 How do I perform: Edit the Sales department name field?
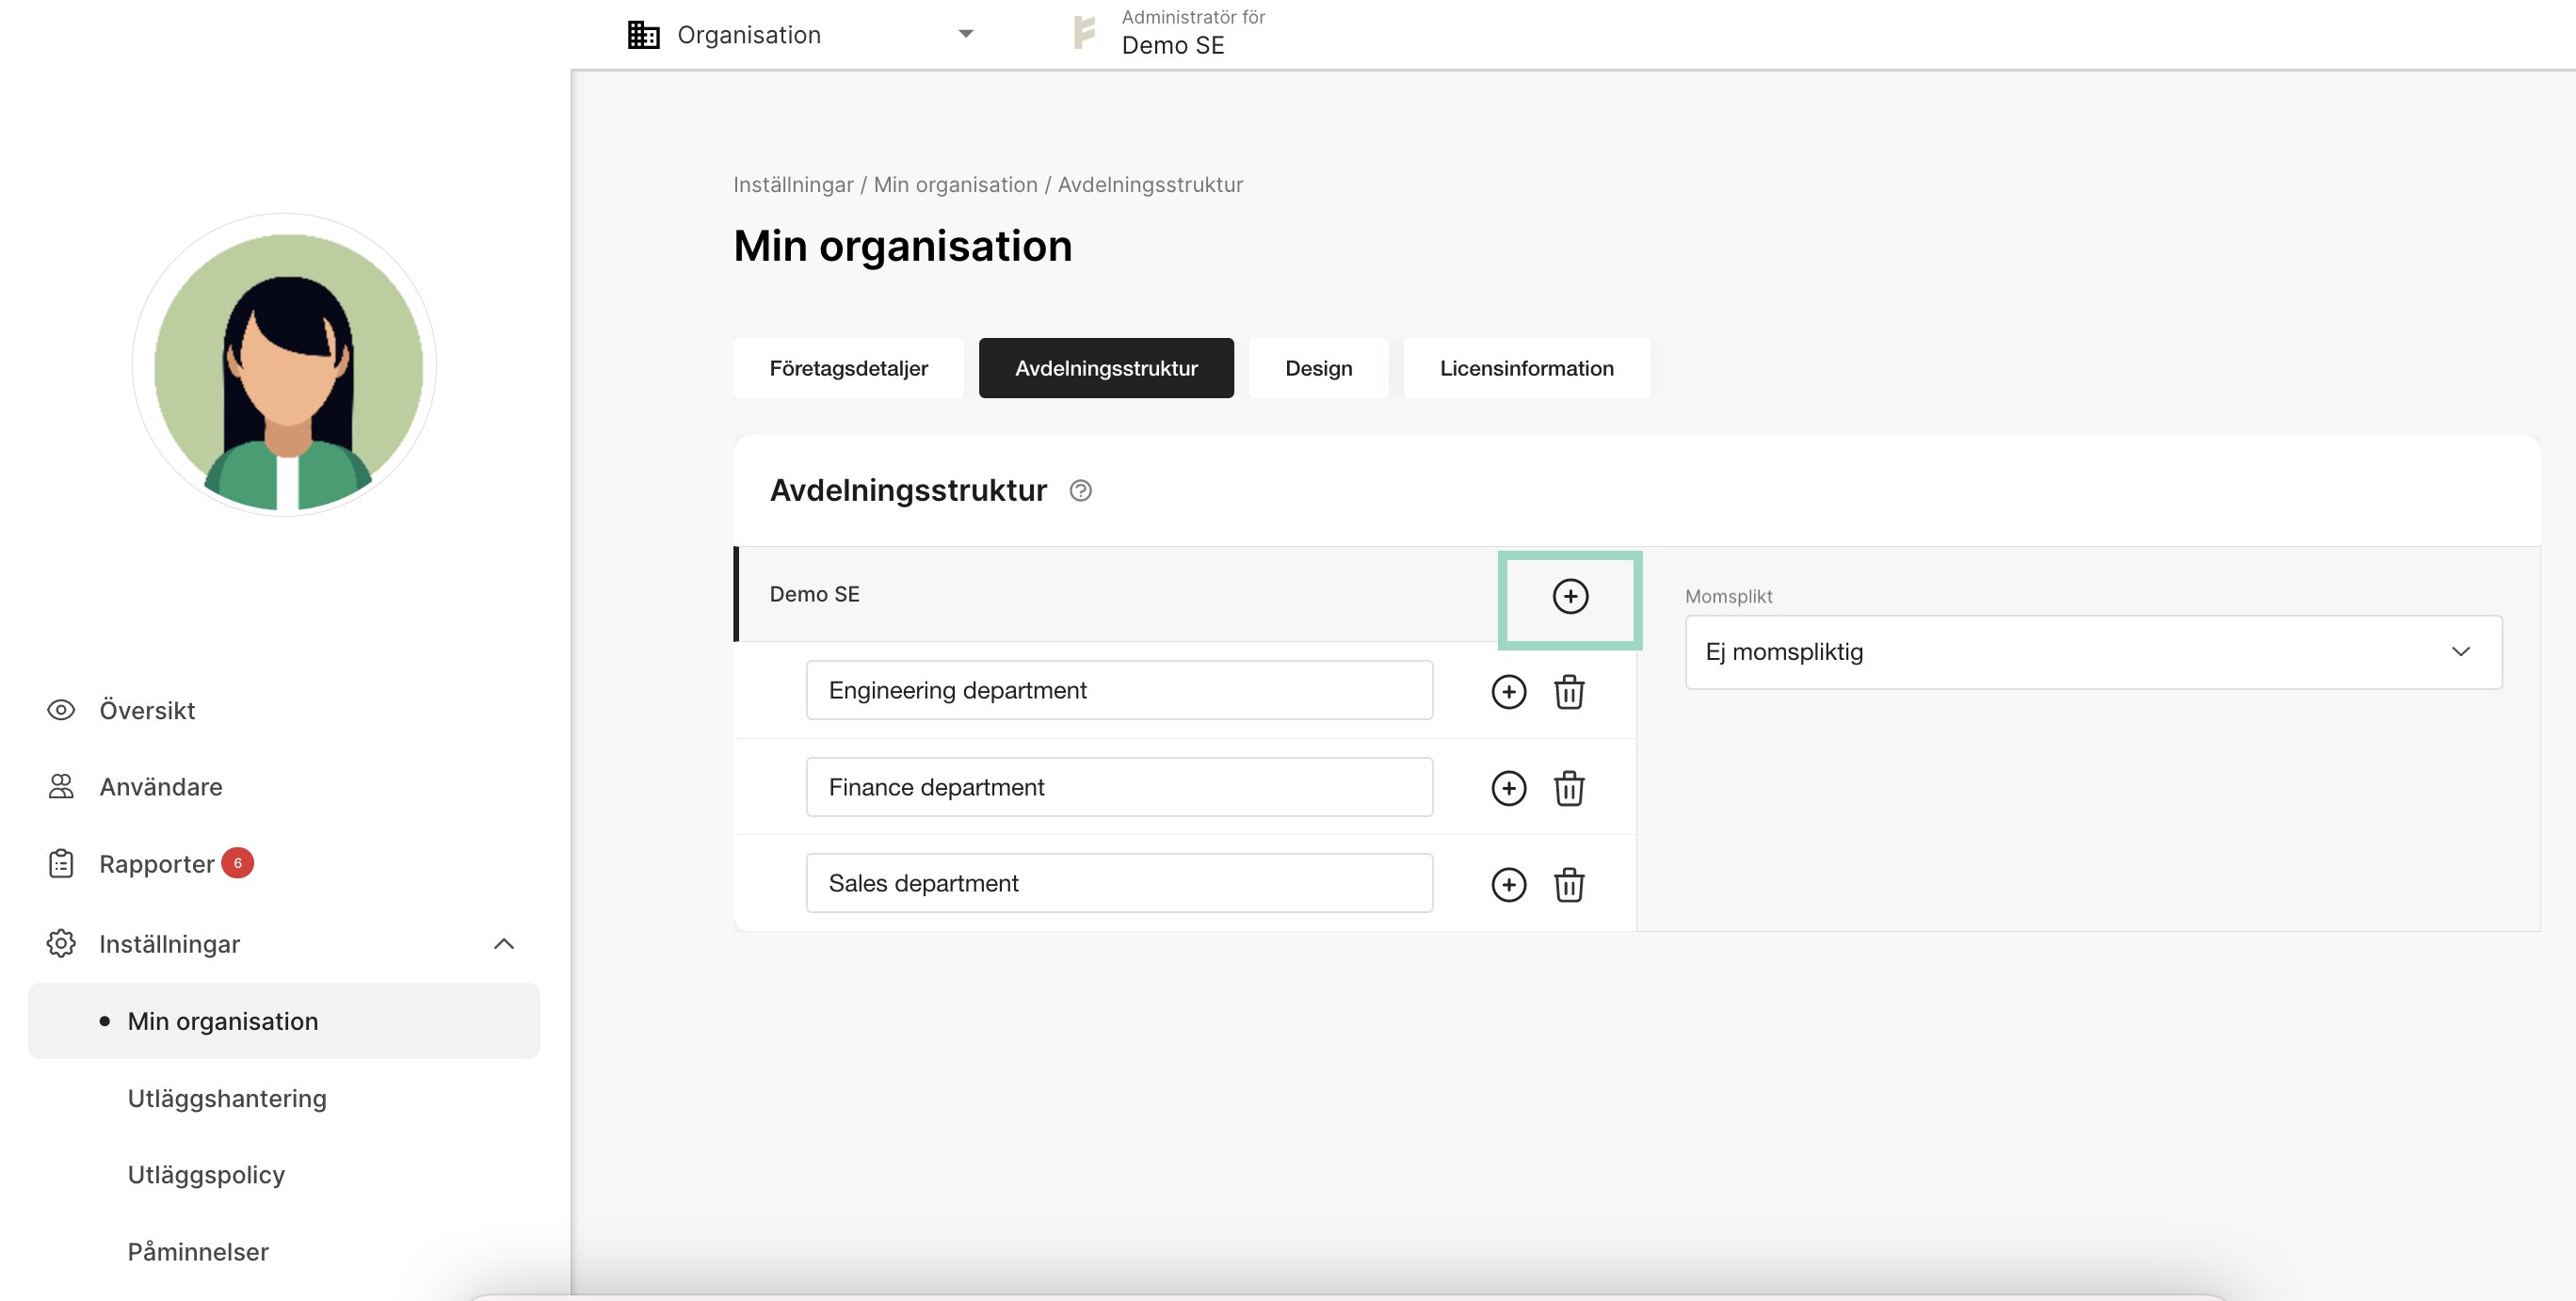[1119, 883]
